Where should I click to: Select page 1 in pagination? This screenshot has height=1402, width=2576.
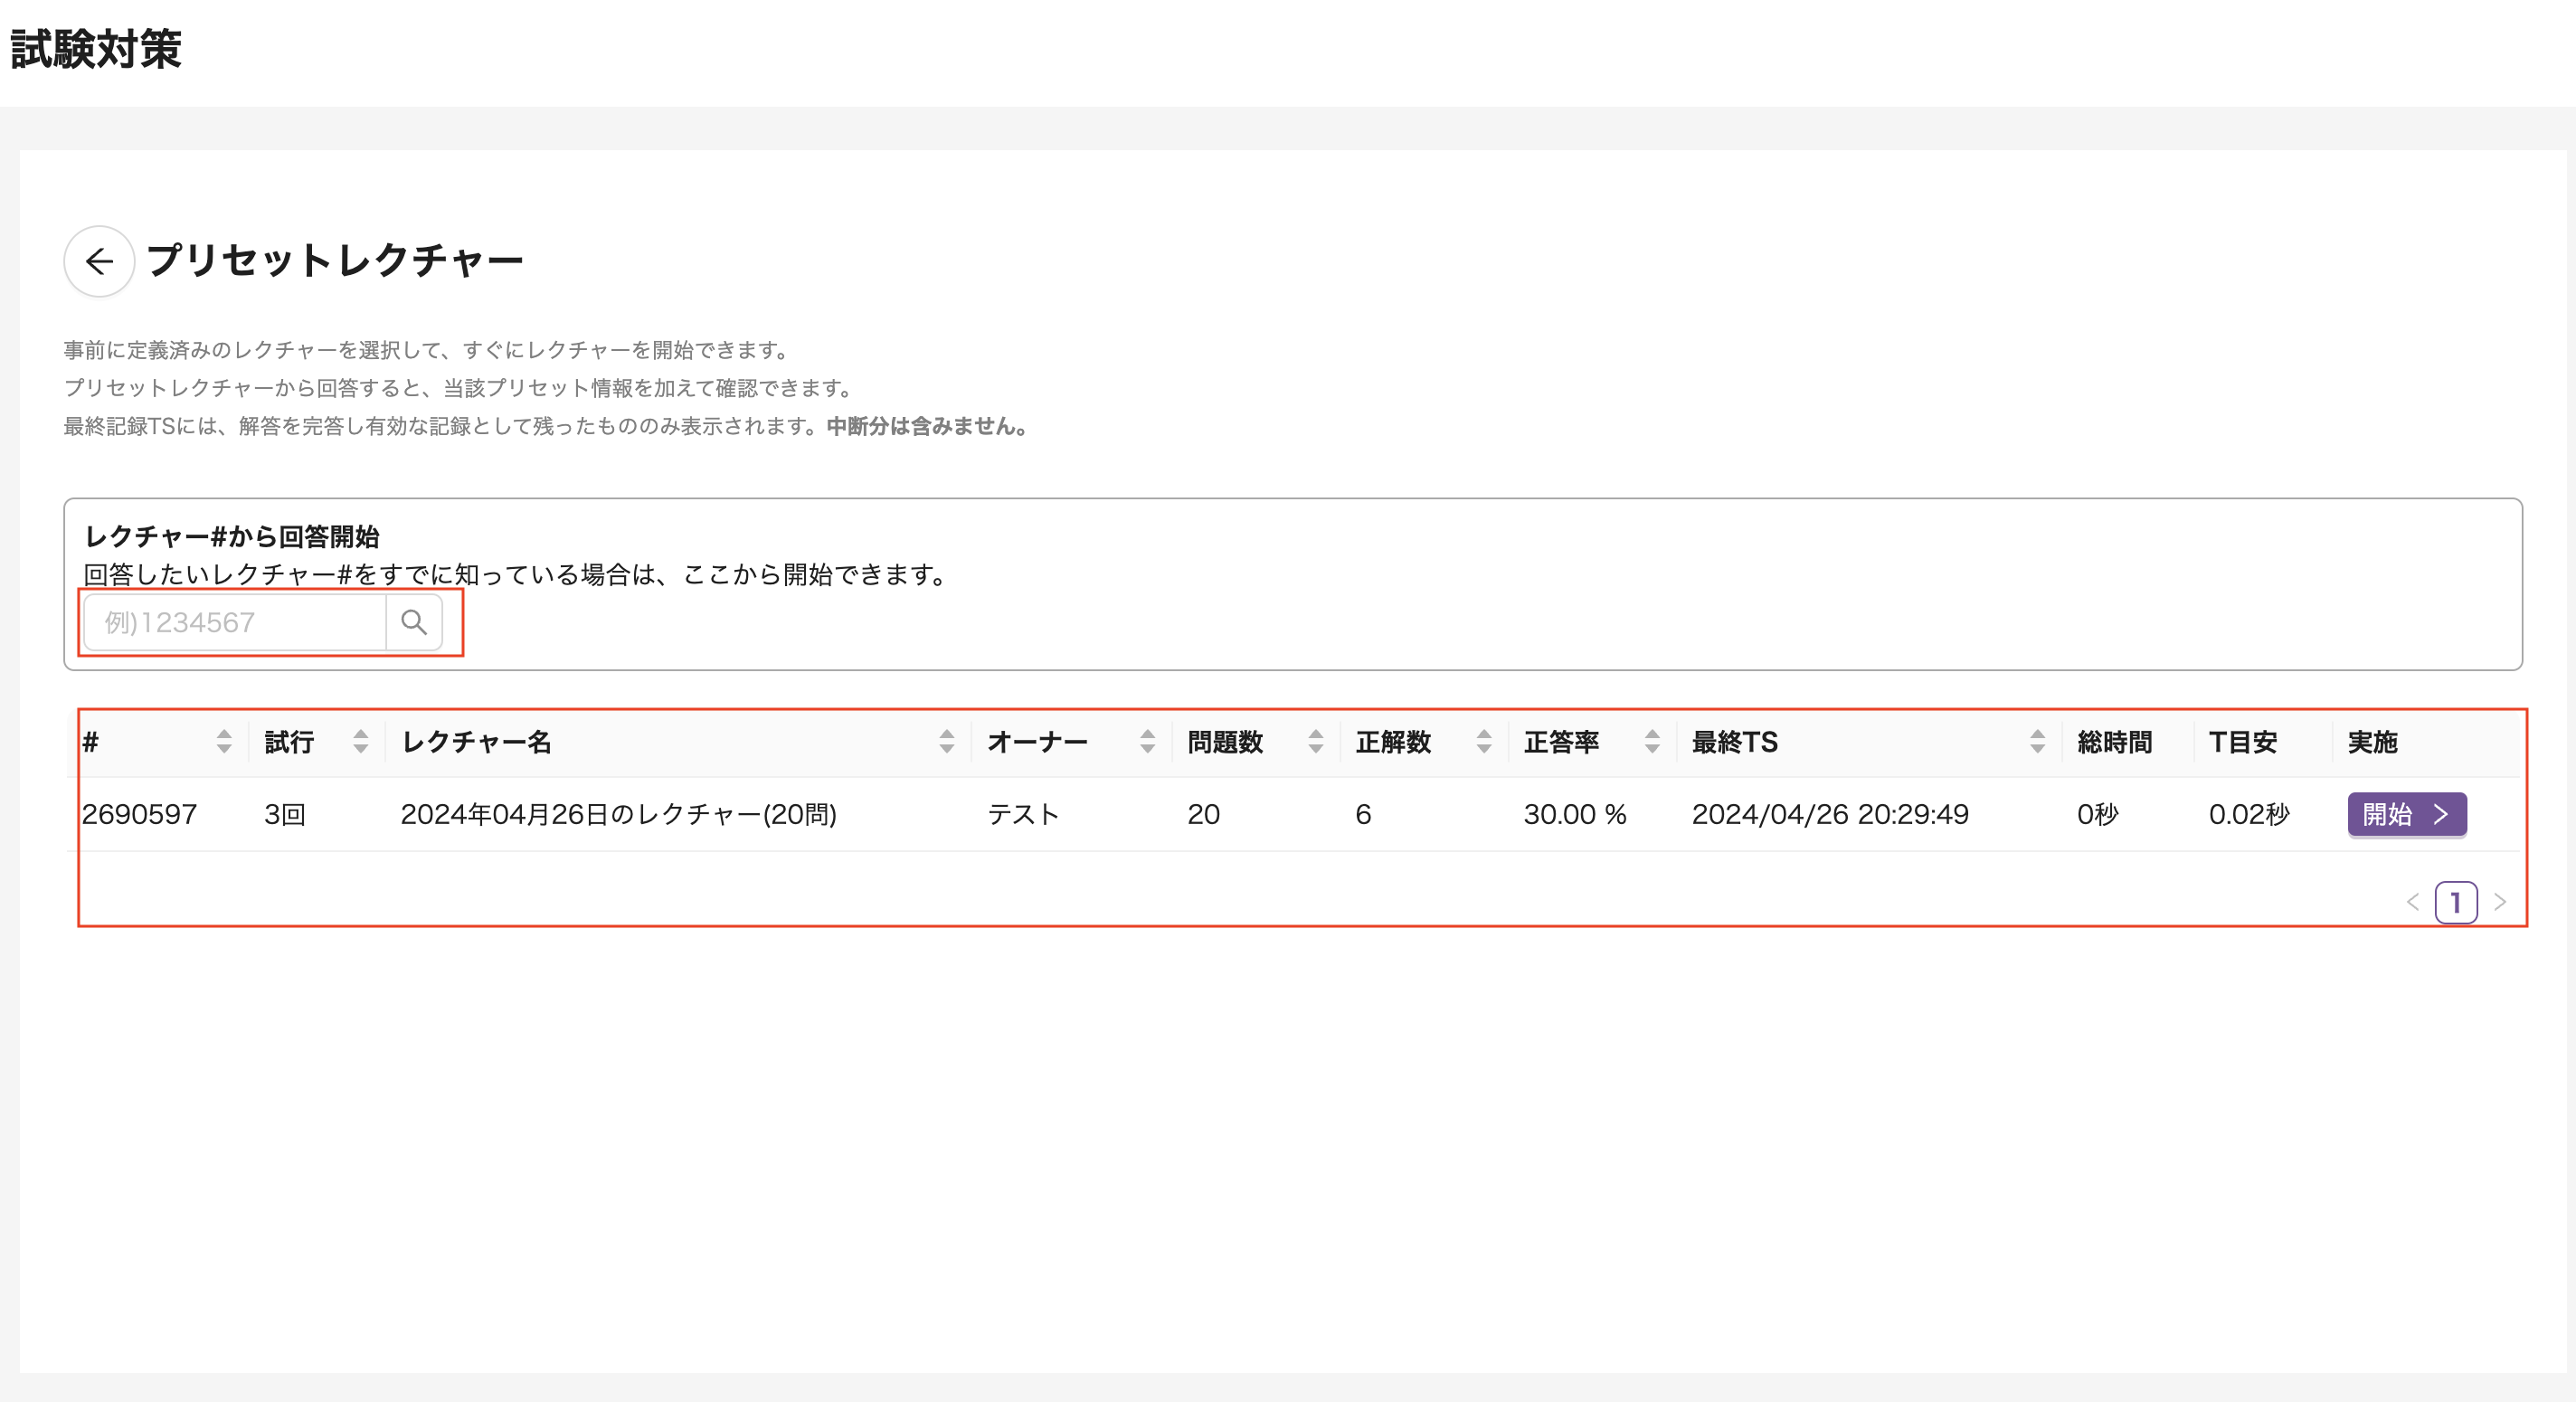[2455, 902]
